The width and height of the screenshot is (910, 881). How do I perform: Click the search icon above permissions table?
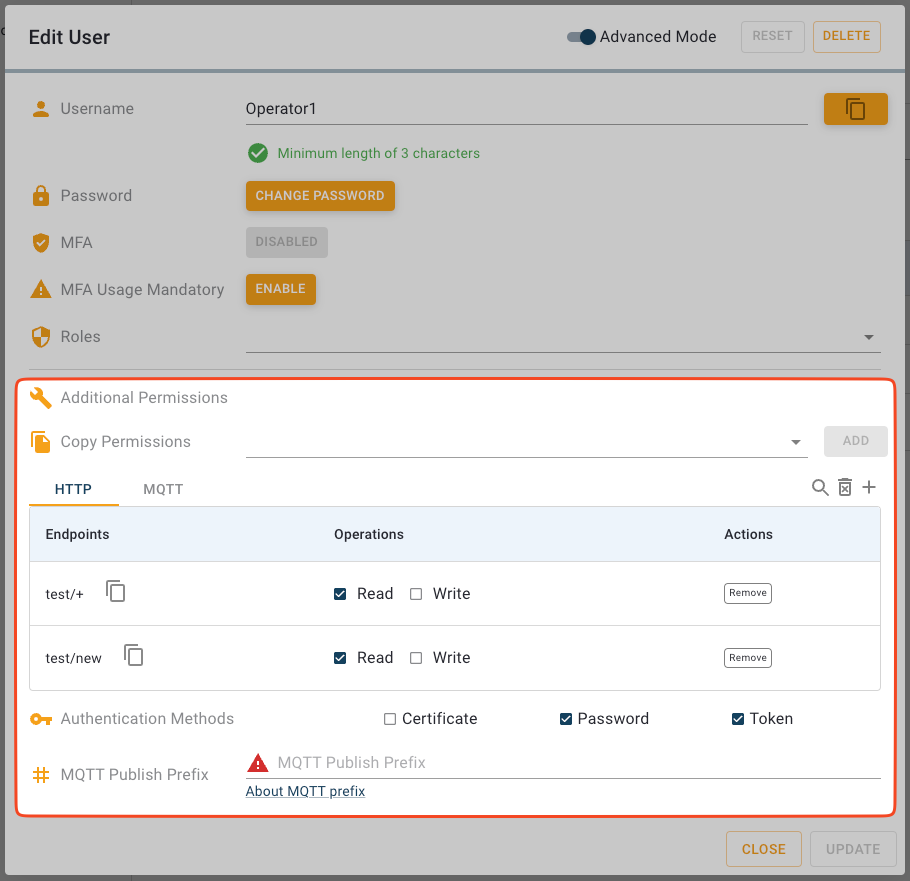[820, 487]
